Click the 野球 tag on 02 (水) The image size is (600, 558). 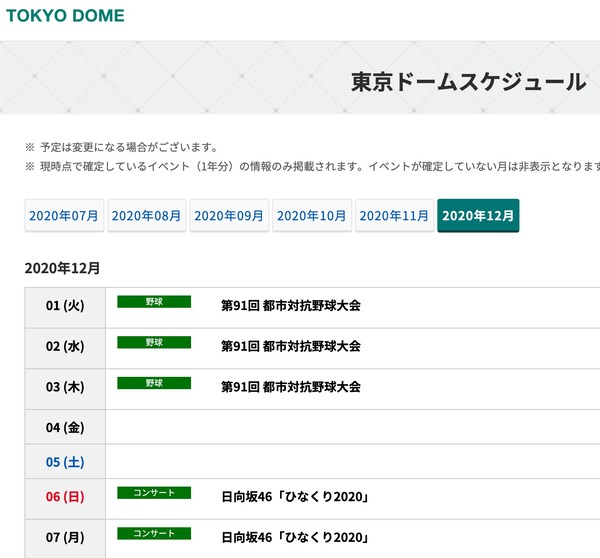(x=154, y=342)
